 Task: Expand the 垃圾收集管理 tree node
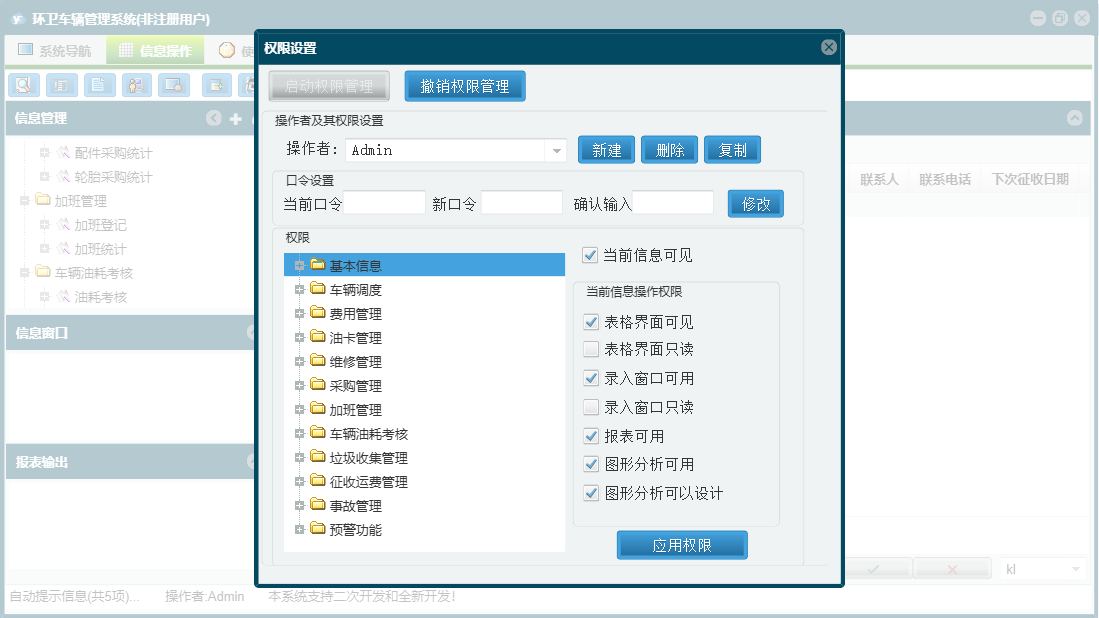pyautogui.click(x=299, y=458)
